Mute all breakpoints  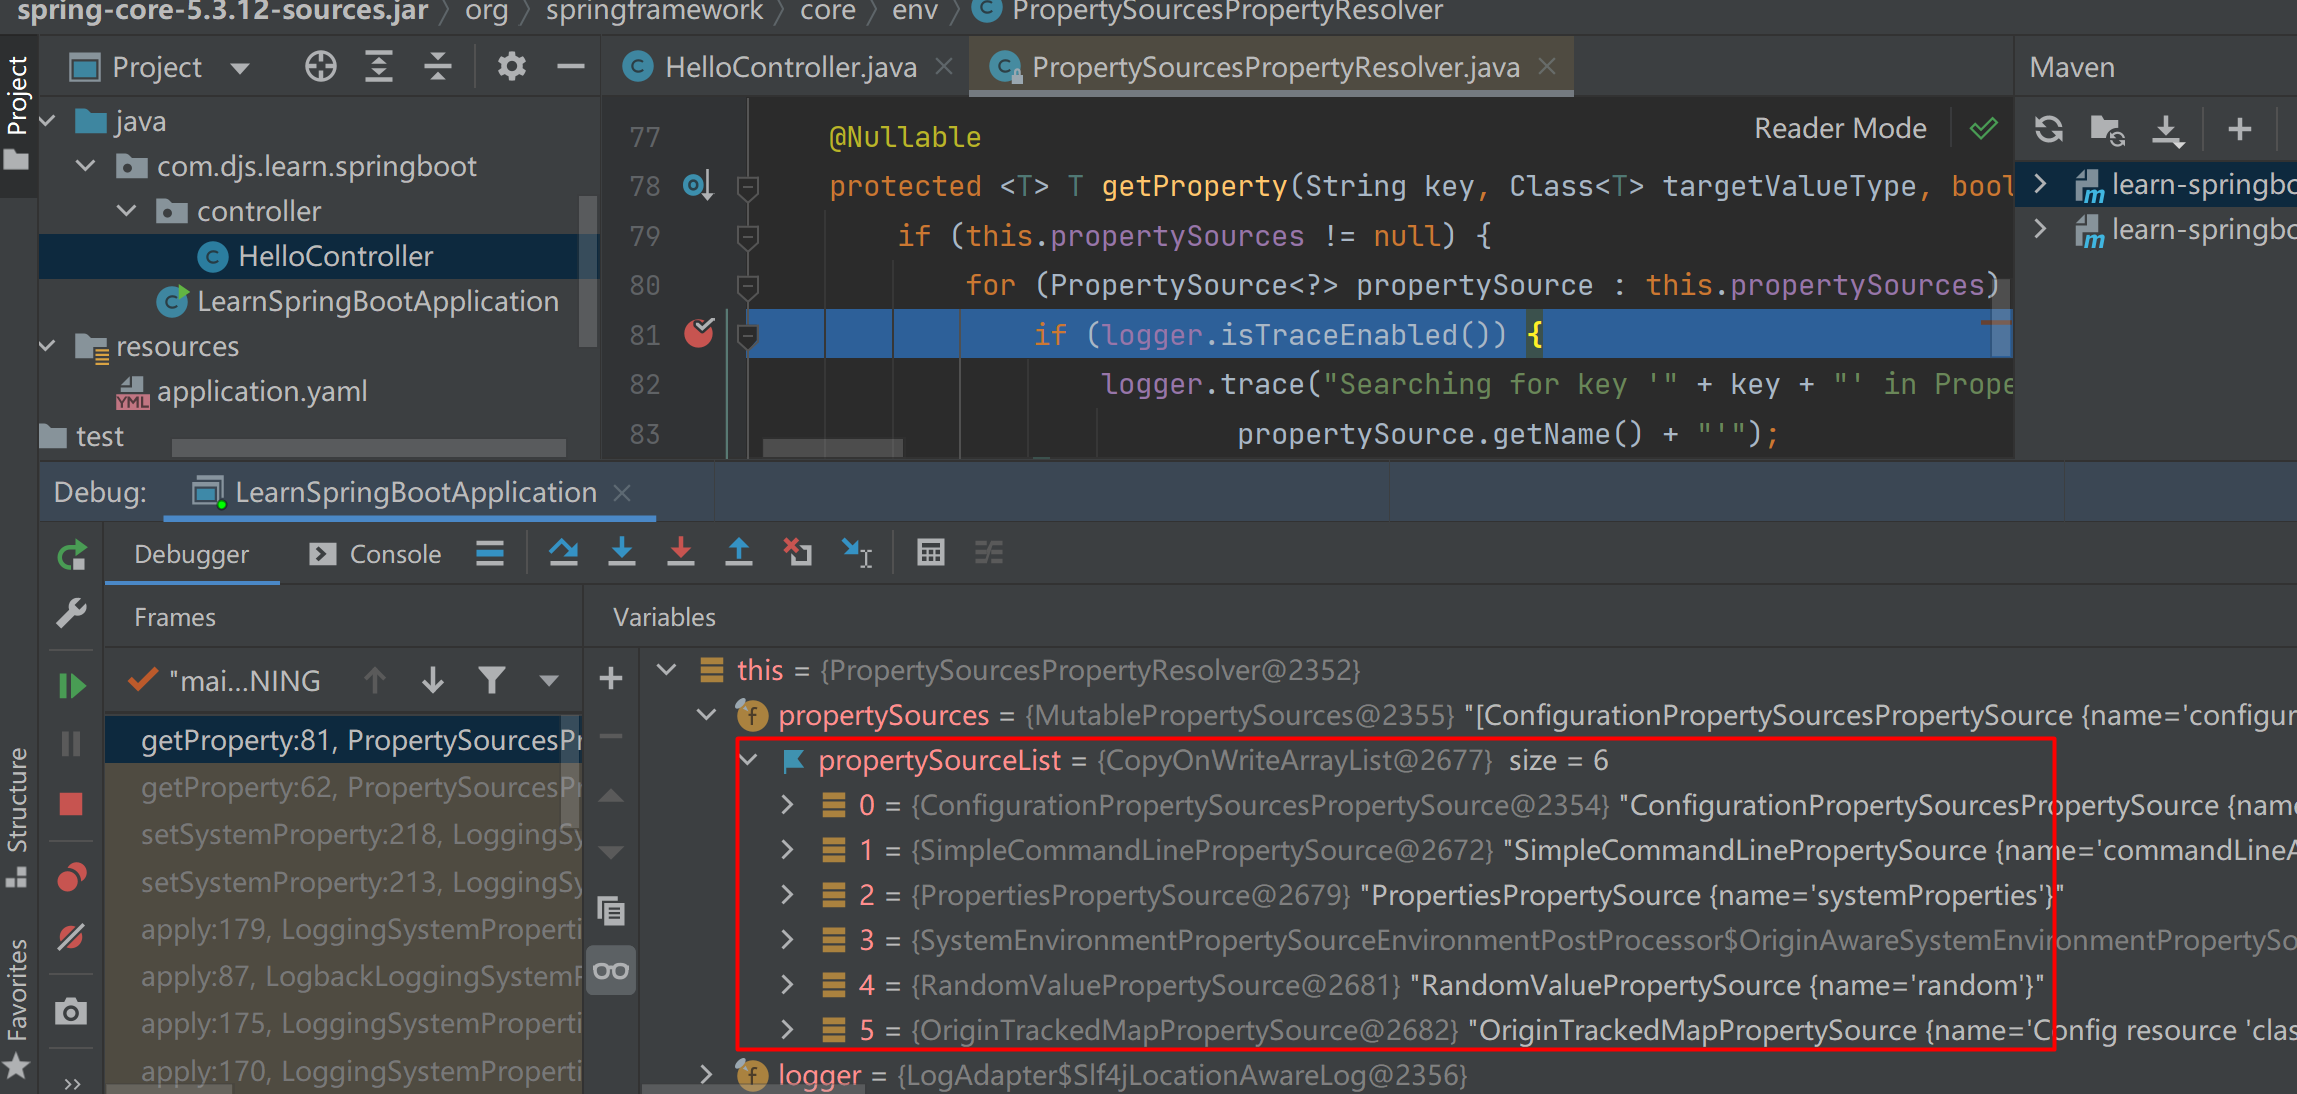point(71,938)
